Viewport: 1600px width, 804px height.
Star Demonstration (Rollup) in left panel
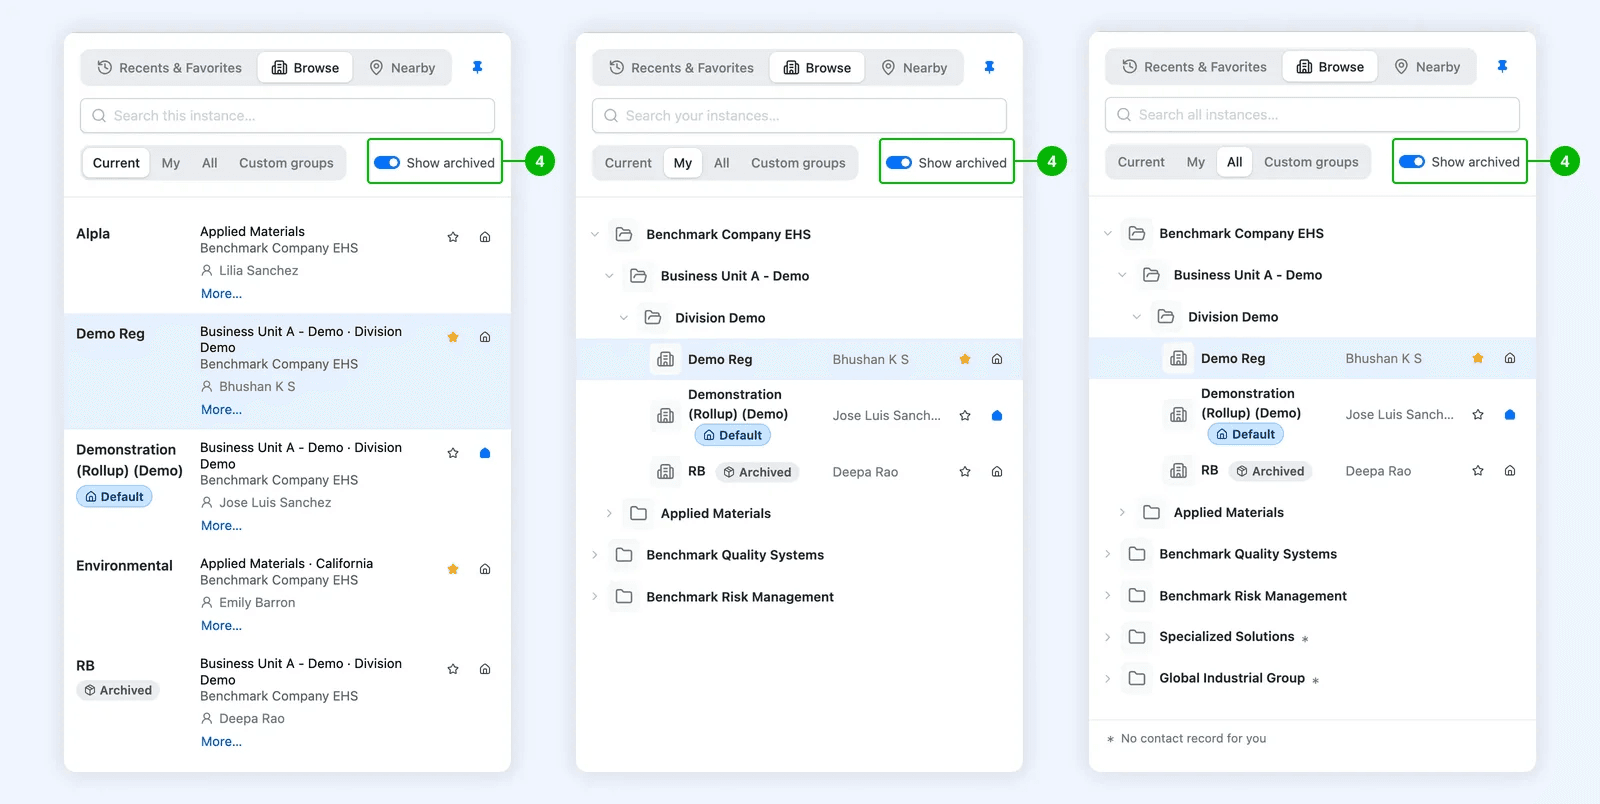click(453, 453)
